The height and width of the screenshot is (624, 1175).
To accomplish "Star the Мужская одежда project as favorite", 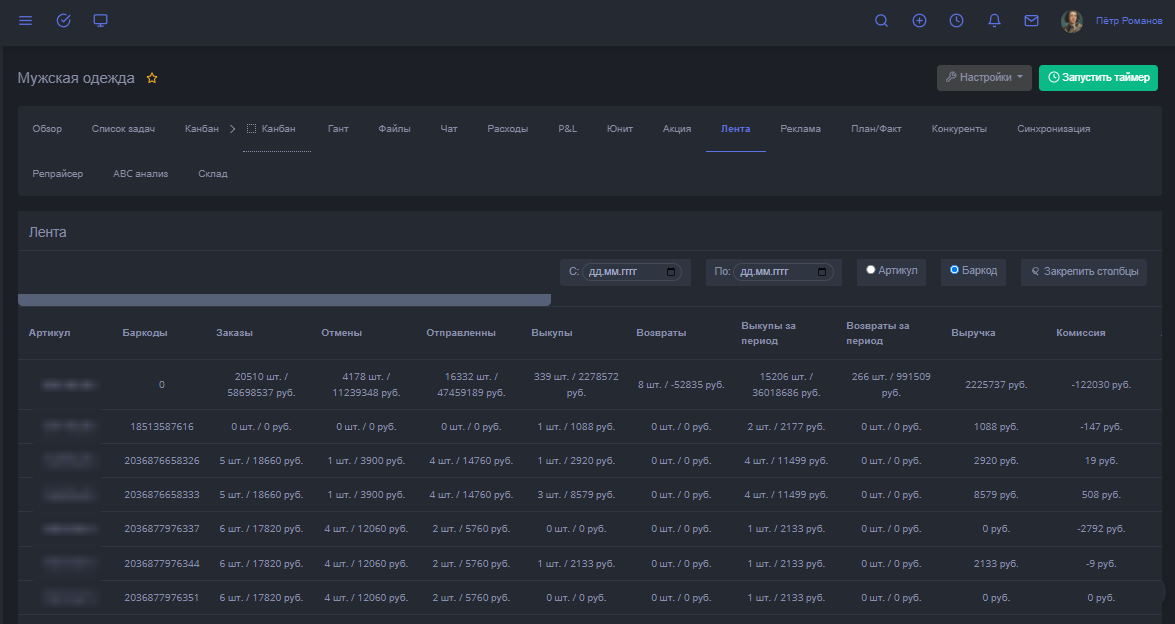I will (x=152, y=78).
